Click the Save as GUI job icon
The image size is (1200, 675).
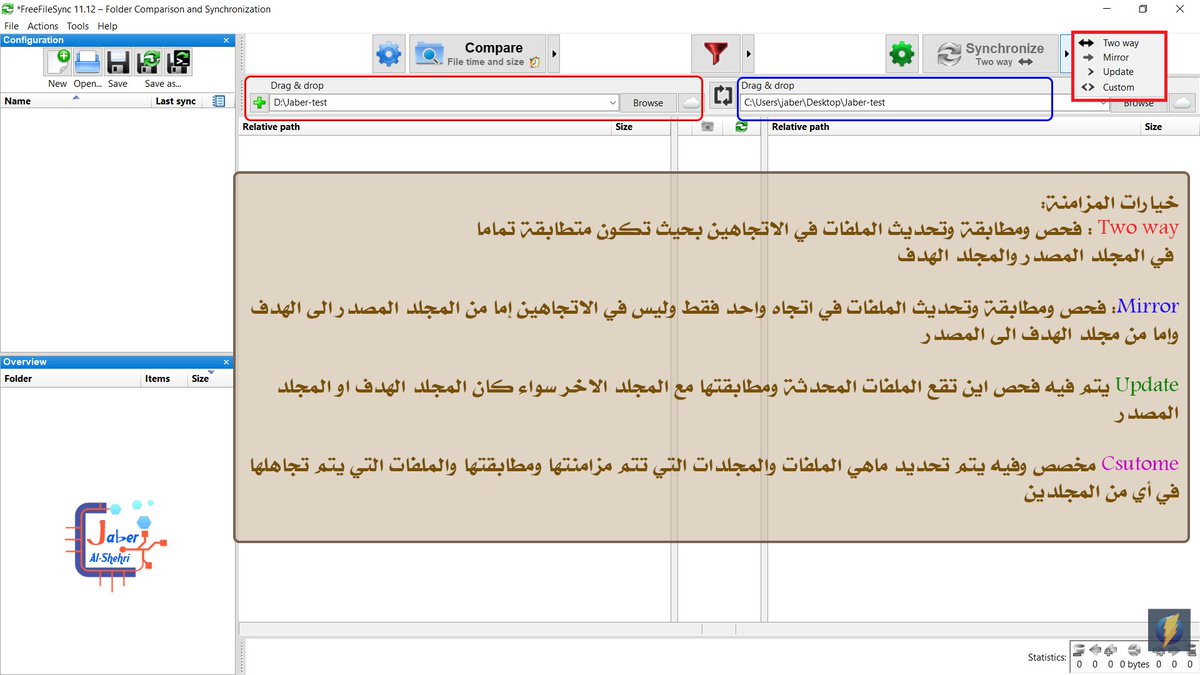coord(149,62)
